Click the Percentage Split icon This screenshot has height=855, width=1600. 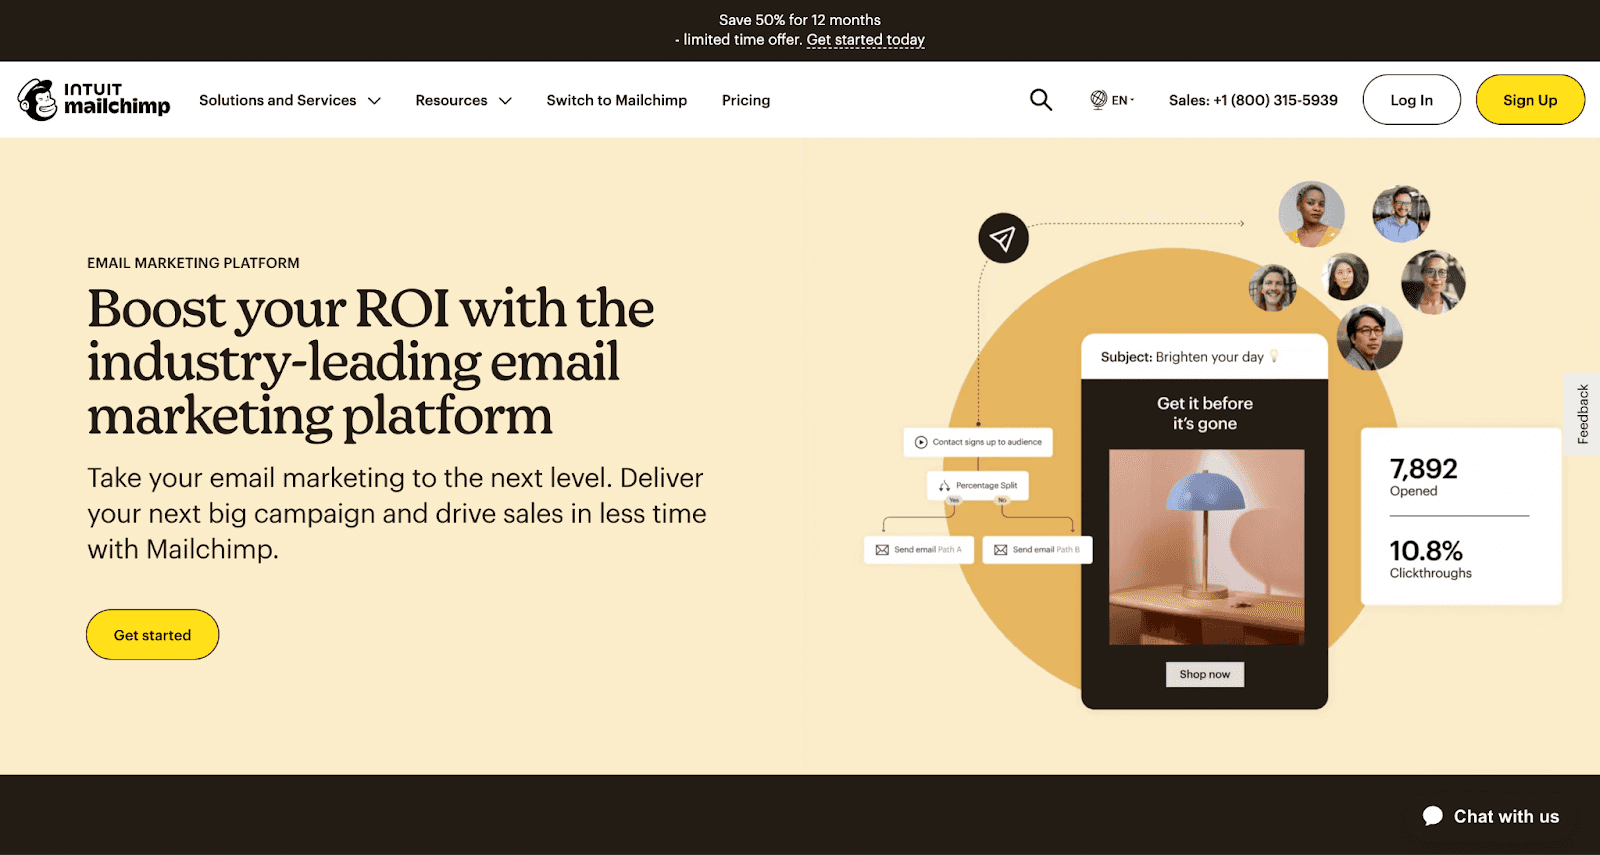944,486
